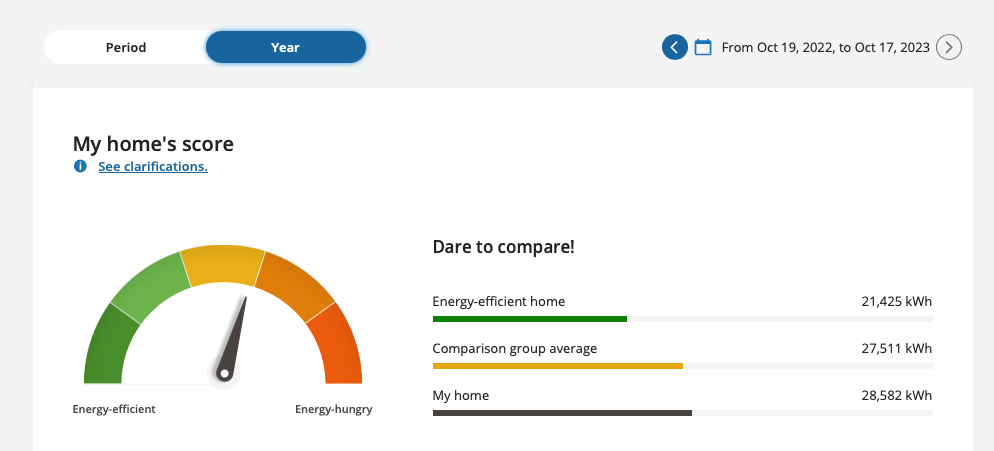Click the gauge needle pivot
The width and height of the screenshot is (994, 451).
tap(224, 374)
